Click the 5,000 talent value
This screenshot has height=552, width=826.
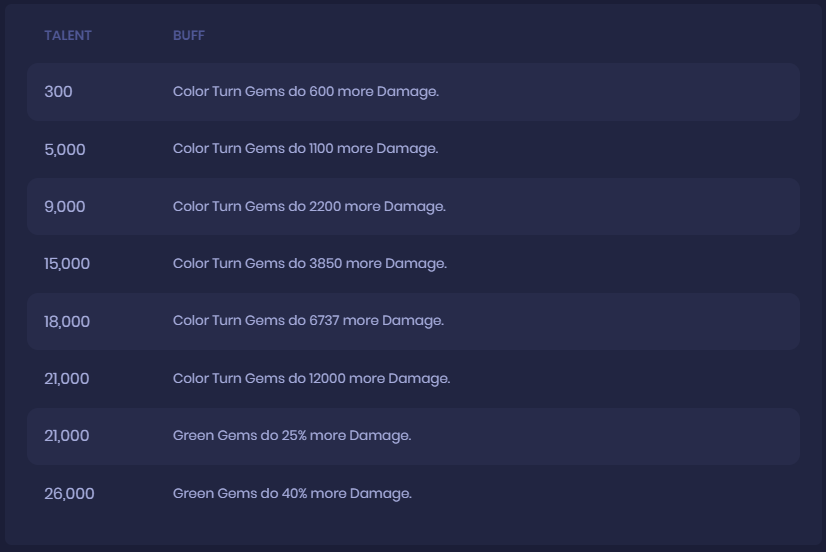[x=65, y=149]
